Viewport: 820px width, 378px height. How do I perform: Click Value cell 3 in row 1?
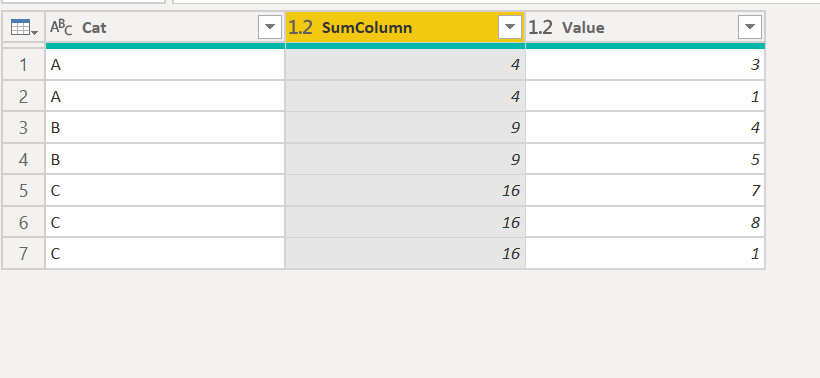645,65
